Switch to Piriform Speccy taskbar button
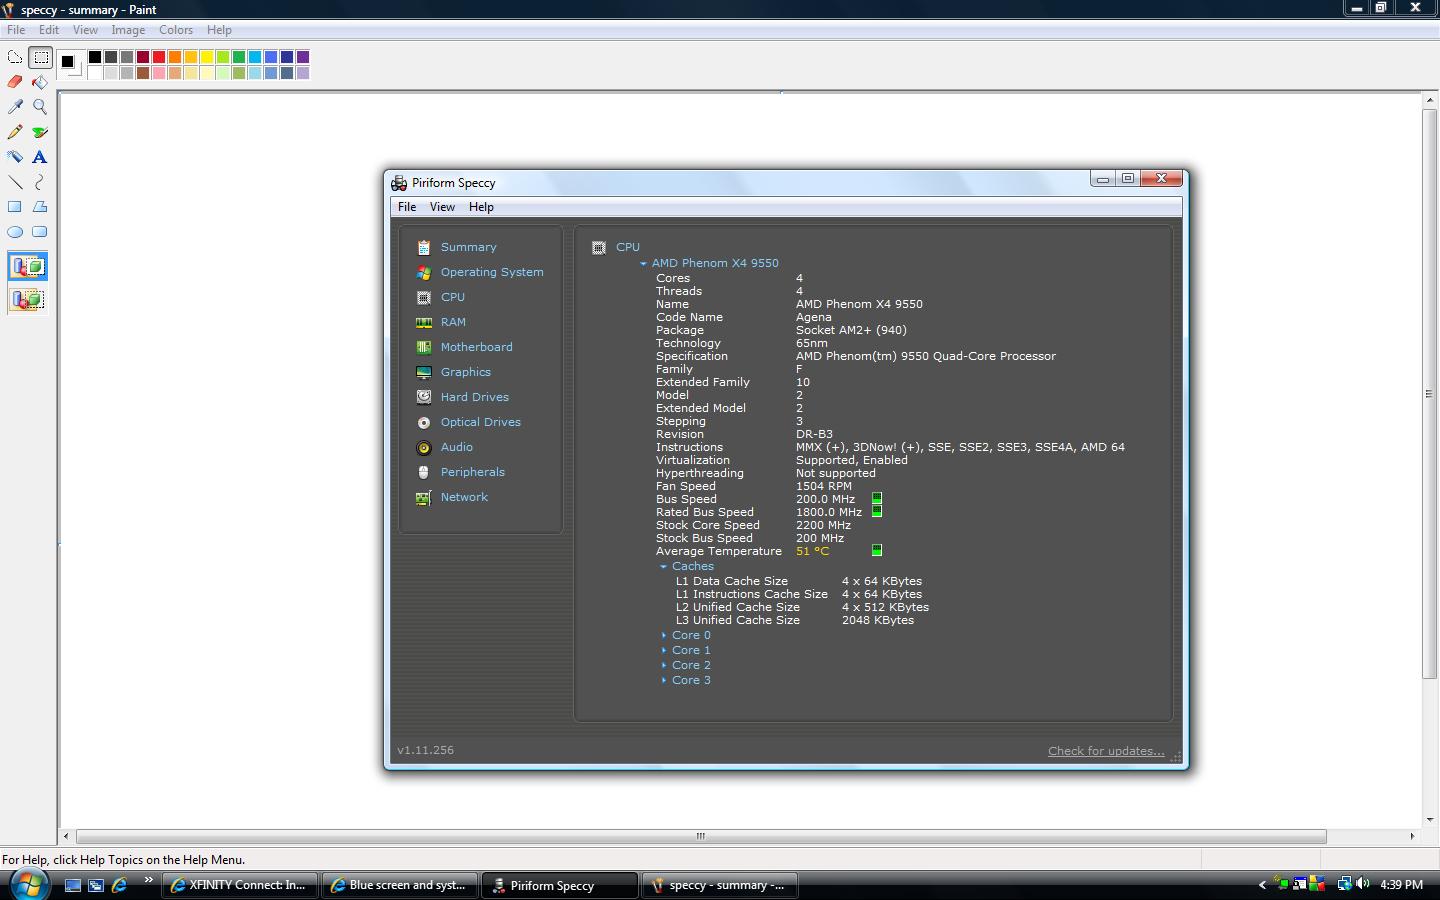The height and width of the screenshot is (900, 1440). pyautogui.click(x=560, y=885)
